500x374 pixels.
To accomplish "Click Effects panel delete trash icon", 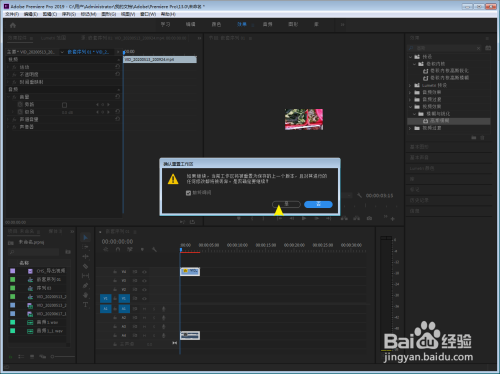I will 482,138.
